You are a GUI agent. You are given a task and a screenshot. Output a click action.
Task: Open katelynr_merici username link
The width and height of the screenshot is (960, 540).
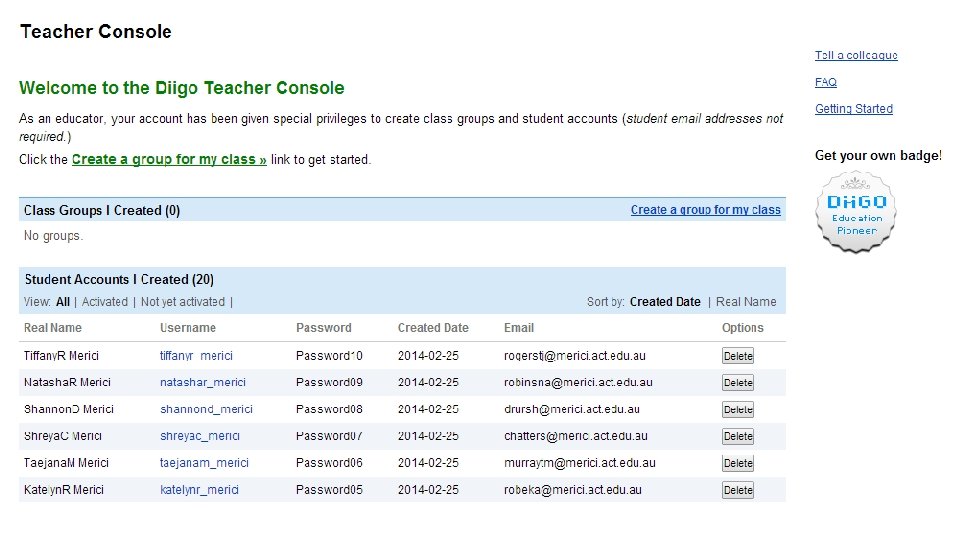pyautogui.click(x=199, y=490)
